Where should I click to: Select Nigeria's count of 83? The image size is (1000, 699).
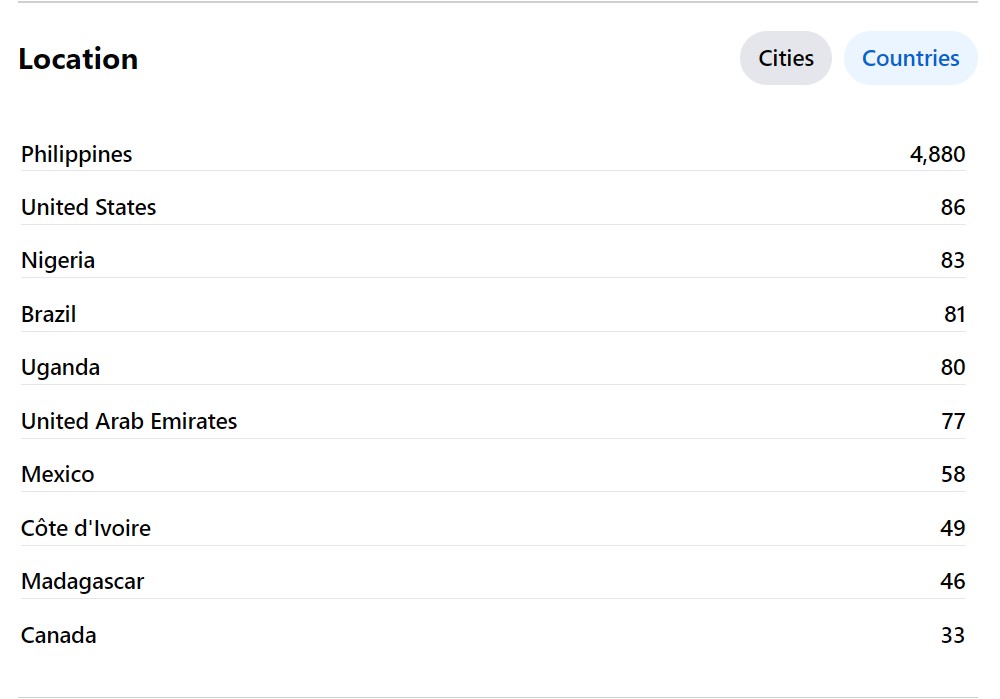coord(952,260)
